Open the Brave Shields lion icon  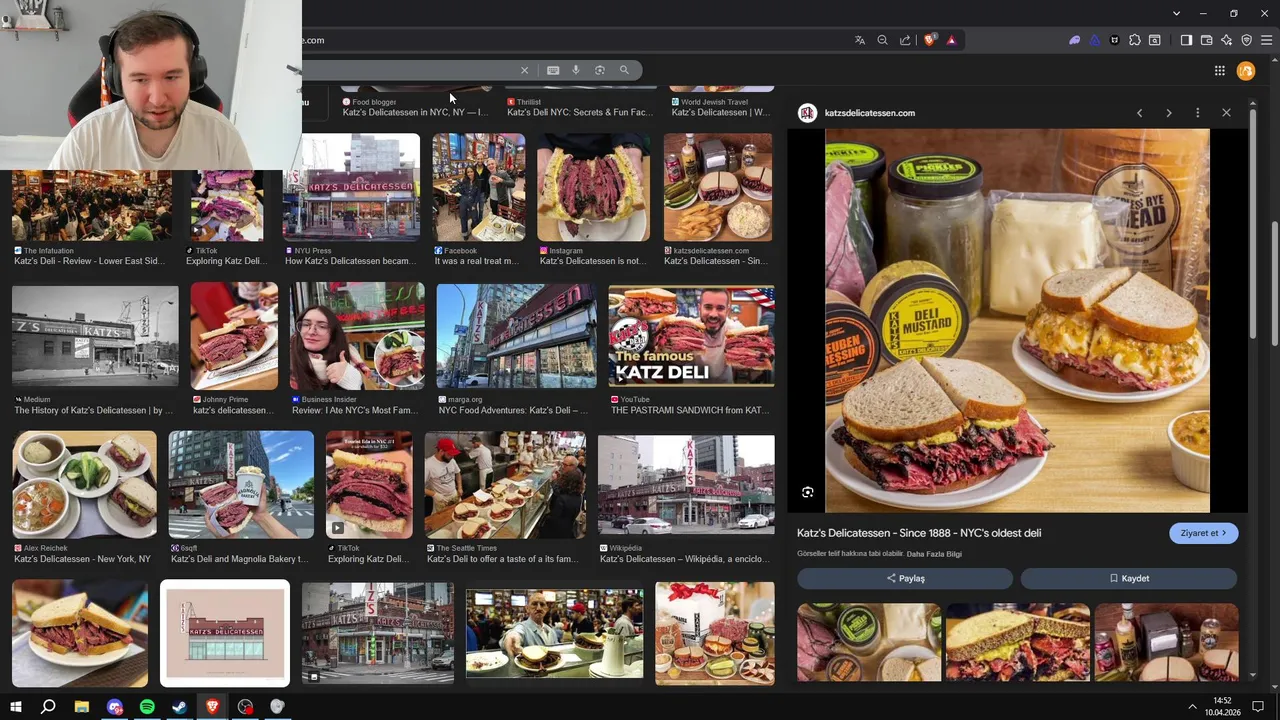(929, 40)
